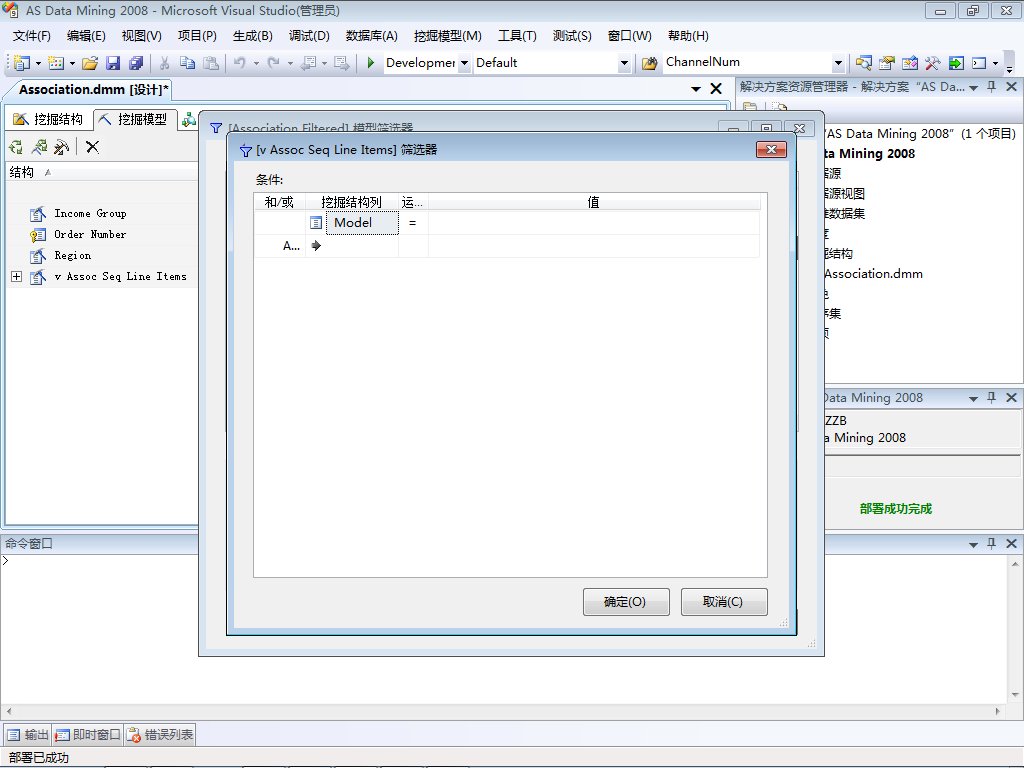Viewport: 1024px width, 768px height.
Task: Open the Development configuration dropdown
Action: click(464, 63)
